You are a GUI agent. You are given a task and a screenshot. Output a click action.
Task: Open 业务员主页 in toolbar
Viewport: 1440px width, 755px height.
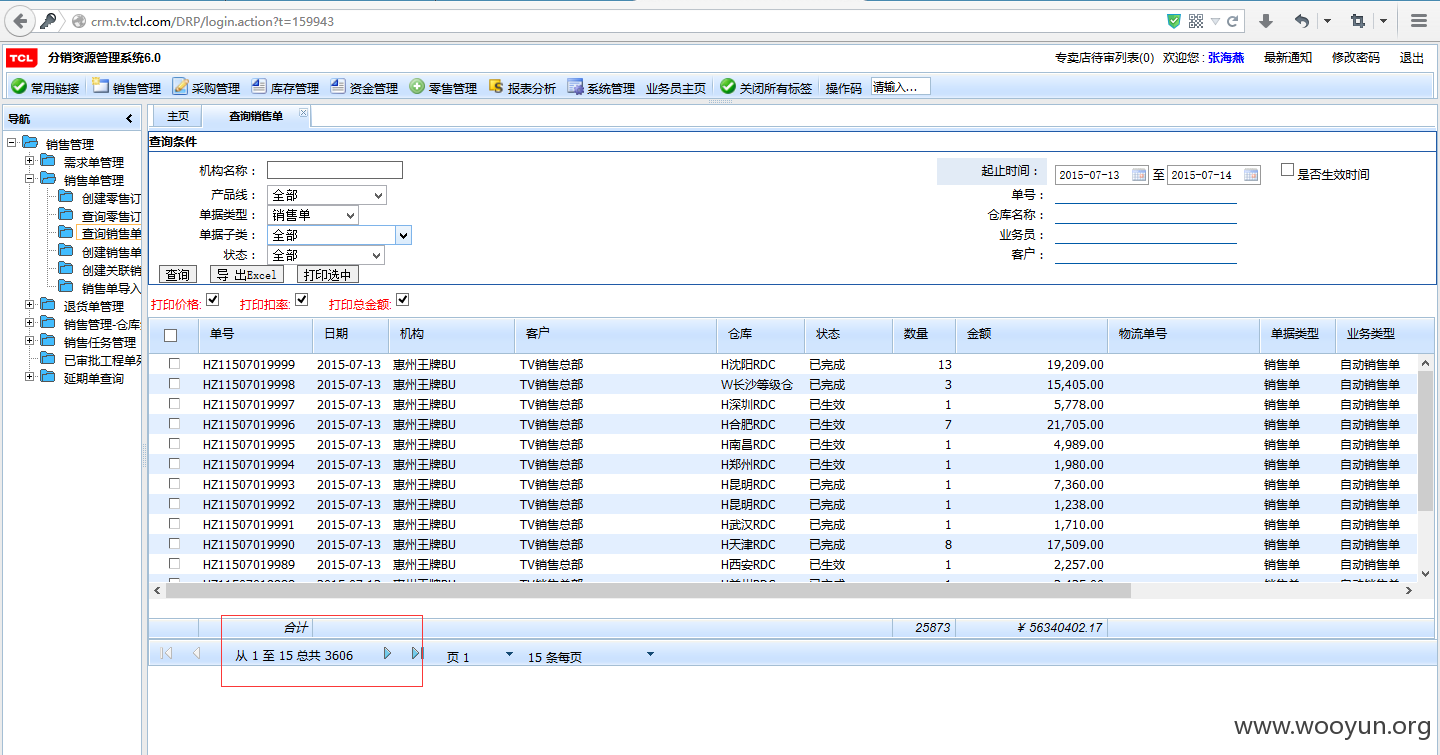[676, 88]
